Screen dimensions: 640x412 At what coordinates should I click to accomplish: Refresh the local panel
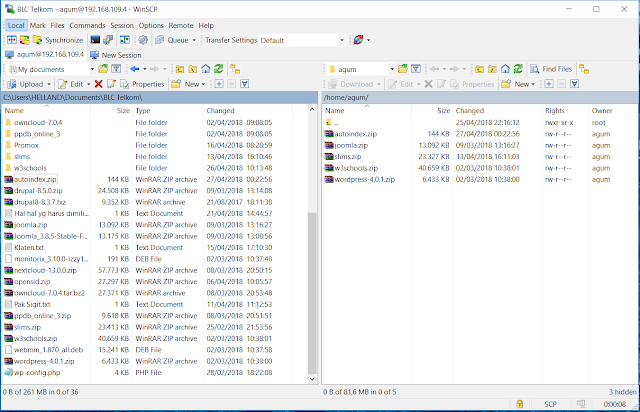pos(219,69)
